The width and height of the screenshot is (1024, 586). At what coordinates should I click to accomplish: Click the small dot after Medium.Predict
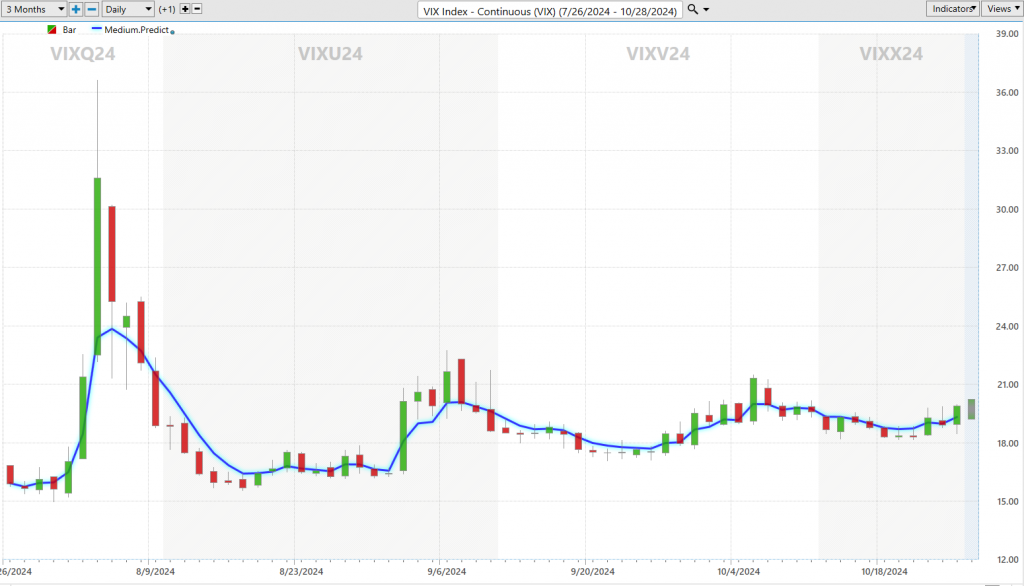pos(172,32)
